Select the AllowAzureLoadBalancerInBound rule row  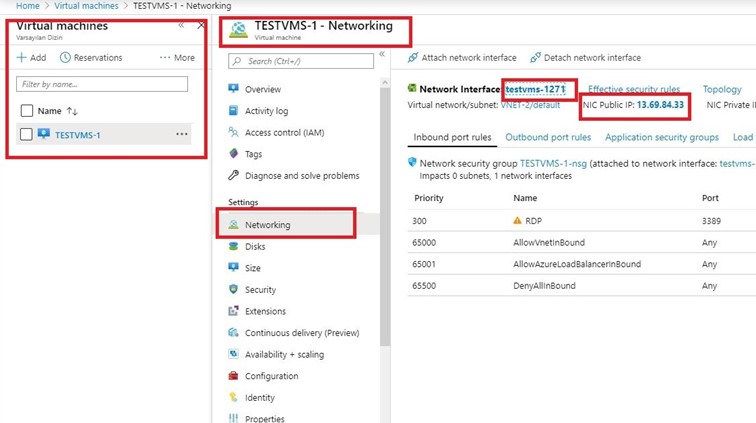581,264
